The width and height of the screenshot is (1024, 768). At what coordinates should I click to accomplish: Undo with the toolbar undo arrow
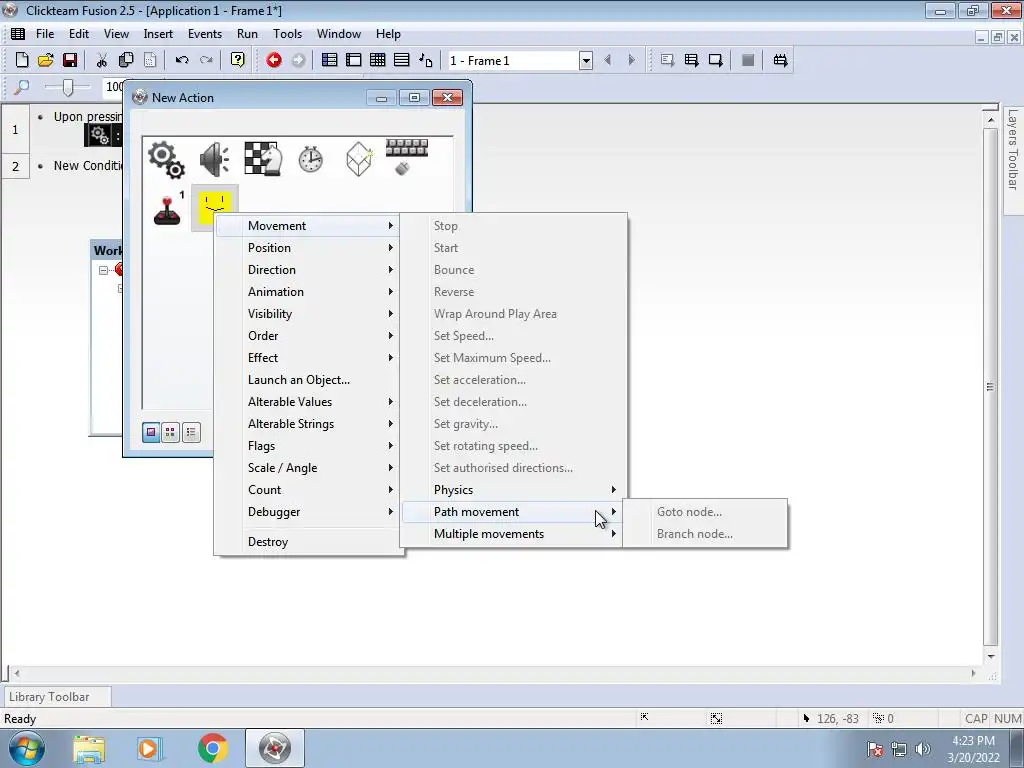click(182, 60)
